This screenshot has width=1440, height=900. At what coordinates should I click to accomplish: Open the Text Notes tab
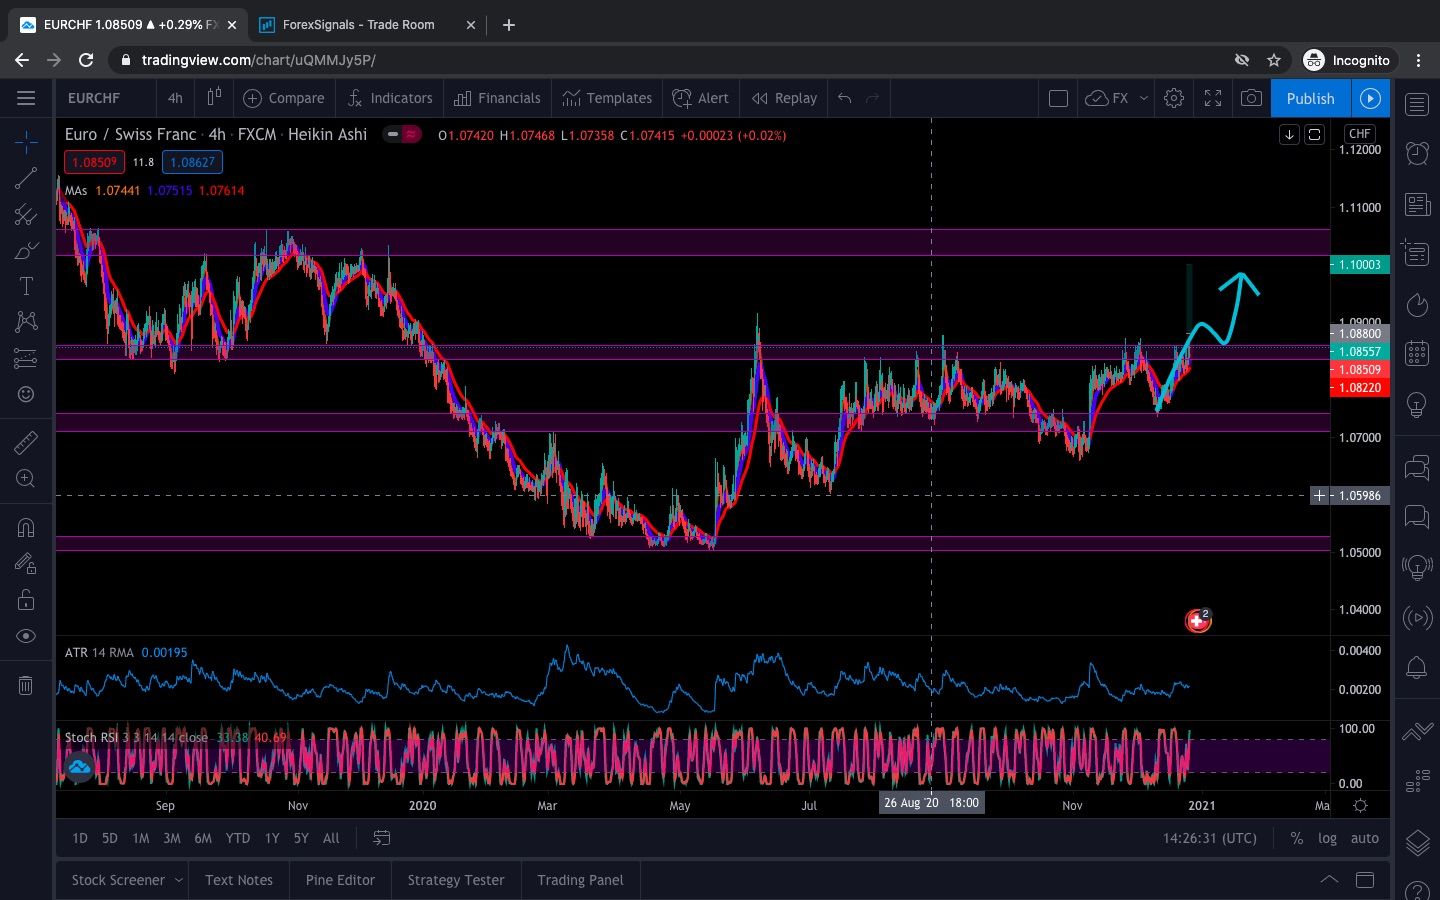(239, 880)
